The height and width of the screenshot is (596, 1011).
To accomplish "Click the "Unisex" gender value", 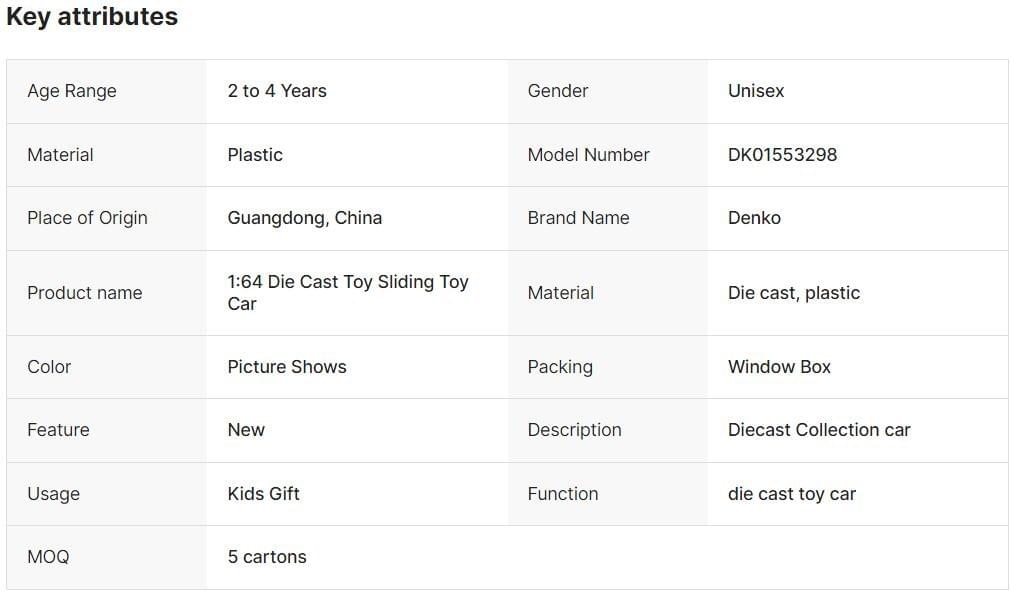I will pyautogui.click(x=756, y=91).
